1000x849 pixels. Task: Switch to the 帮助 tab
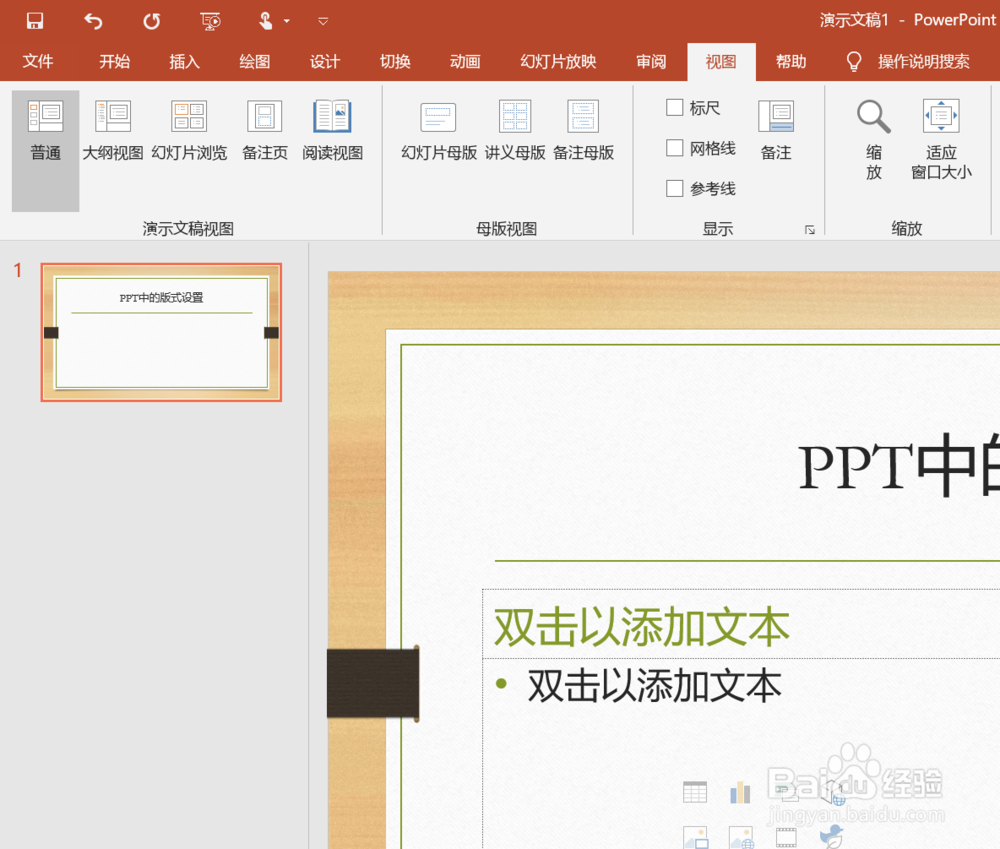tap(791, 61)
